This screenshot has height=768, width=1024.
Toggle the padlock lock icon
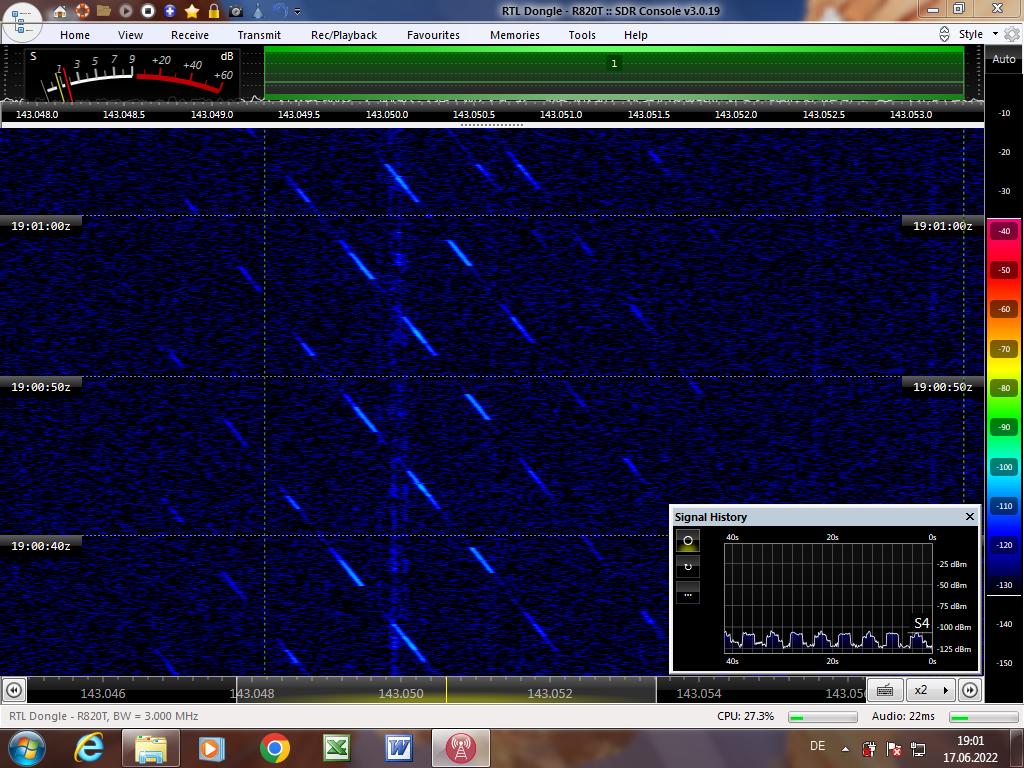pyautogui.click(x=214, y=10)
